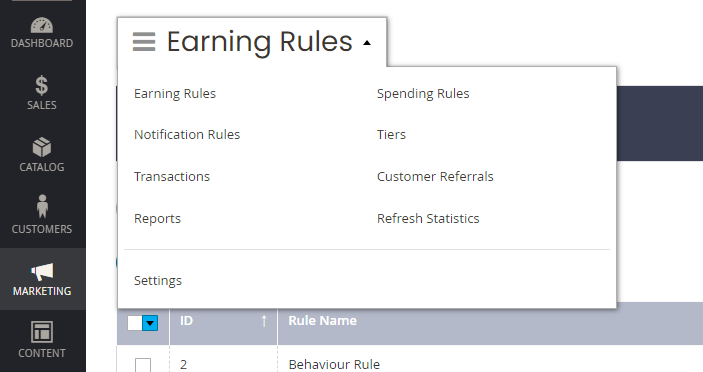
Task: Select Notification Rules menu entry
Action: point(187,134)
